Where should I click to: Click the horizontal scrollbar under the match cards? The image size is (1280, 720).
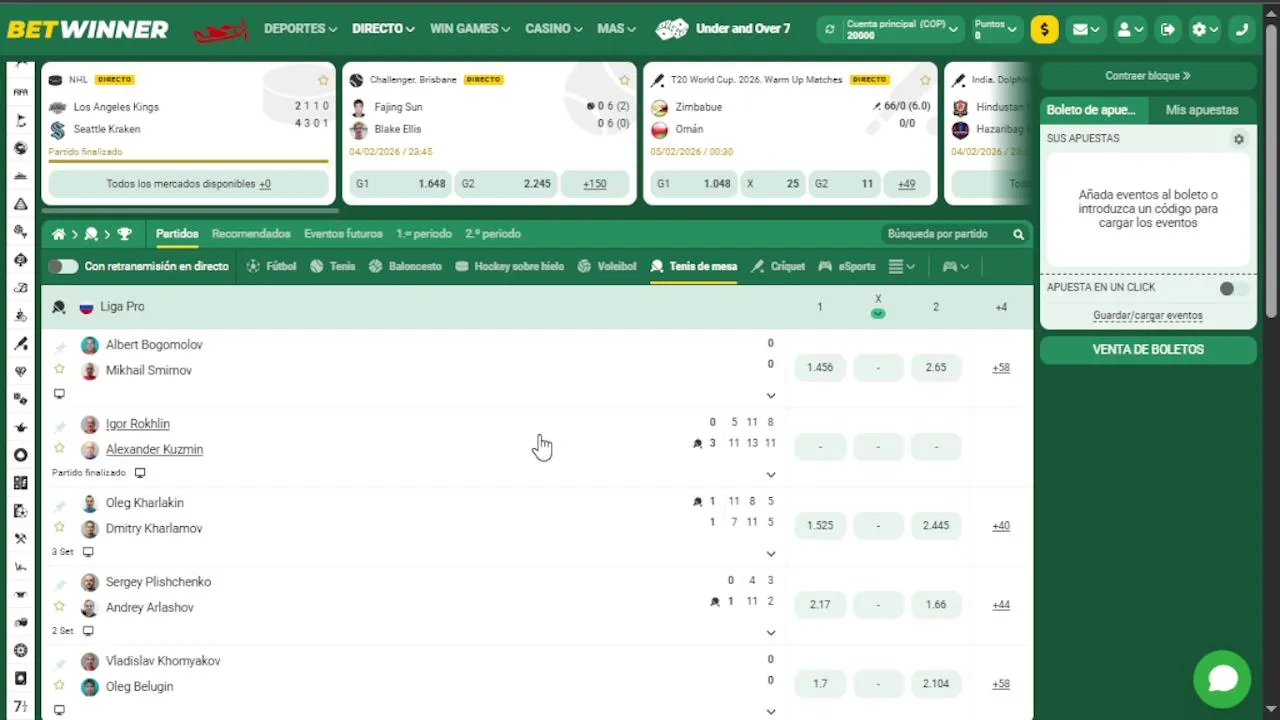[189, 211]
